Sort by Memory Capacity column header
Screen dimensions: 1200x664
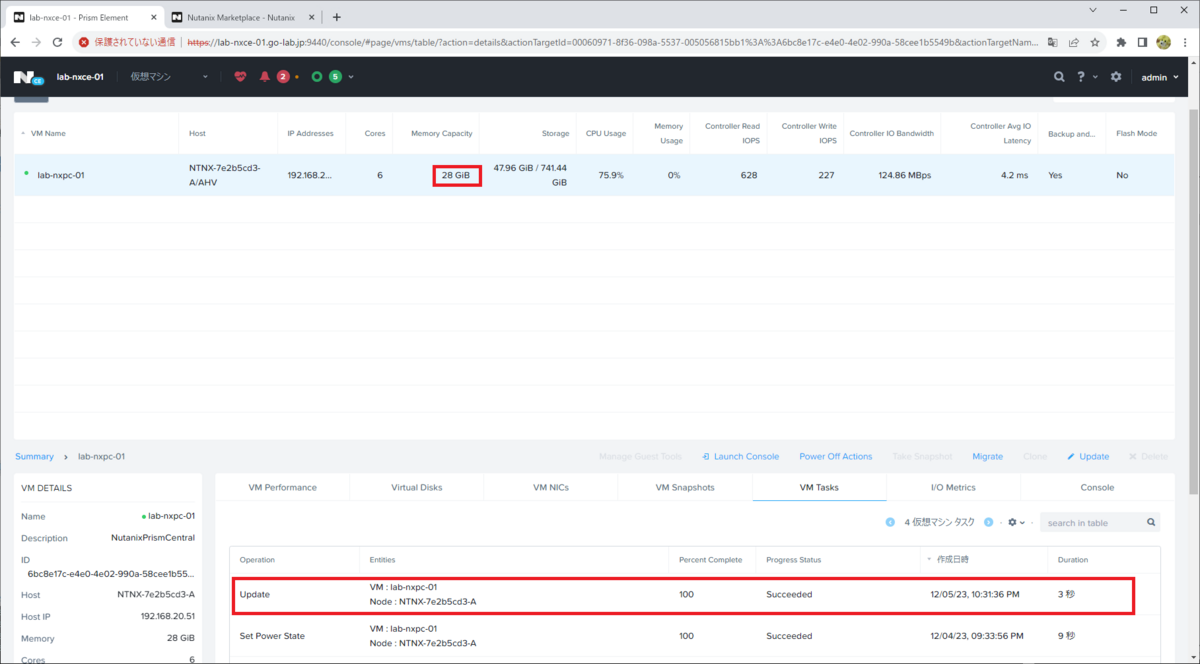point(441,133)
